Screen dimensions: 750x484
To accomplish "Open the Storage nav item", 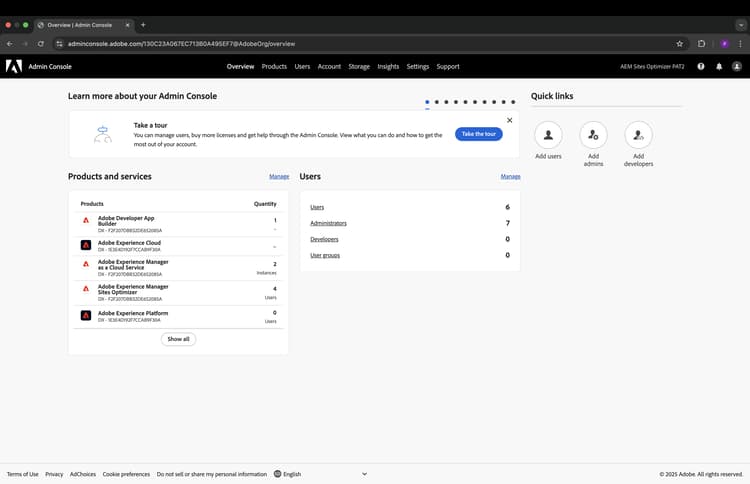I will click(x=359, y=66).
